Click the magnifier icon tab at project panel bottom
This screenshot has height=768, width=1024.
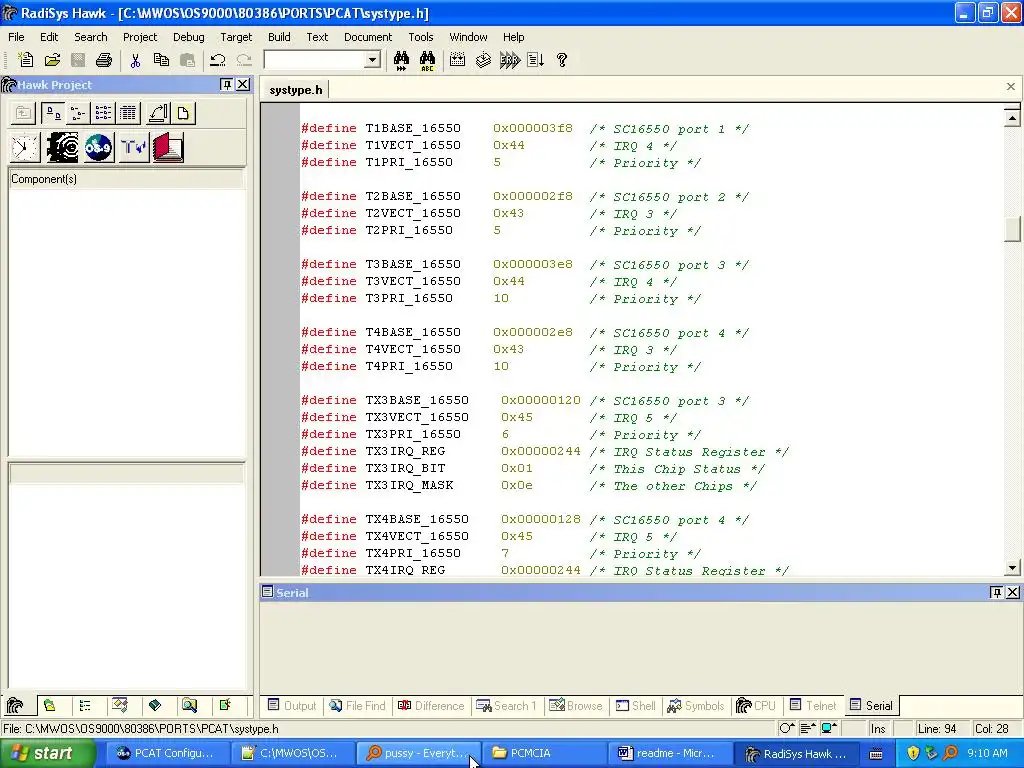[189, 705]
